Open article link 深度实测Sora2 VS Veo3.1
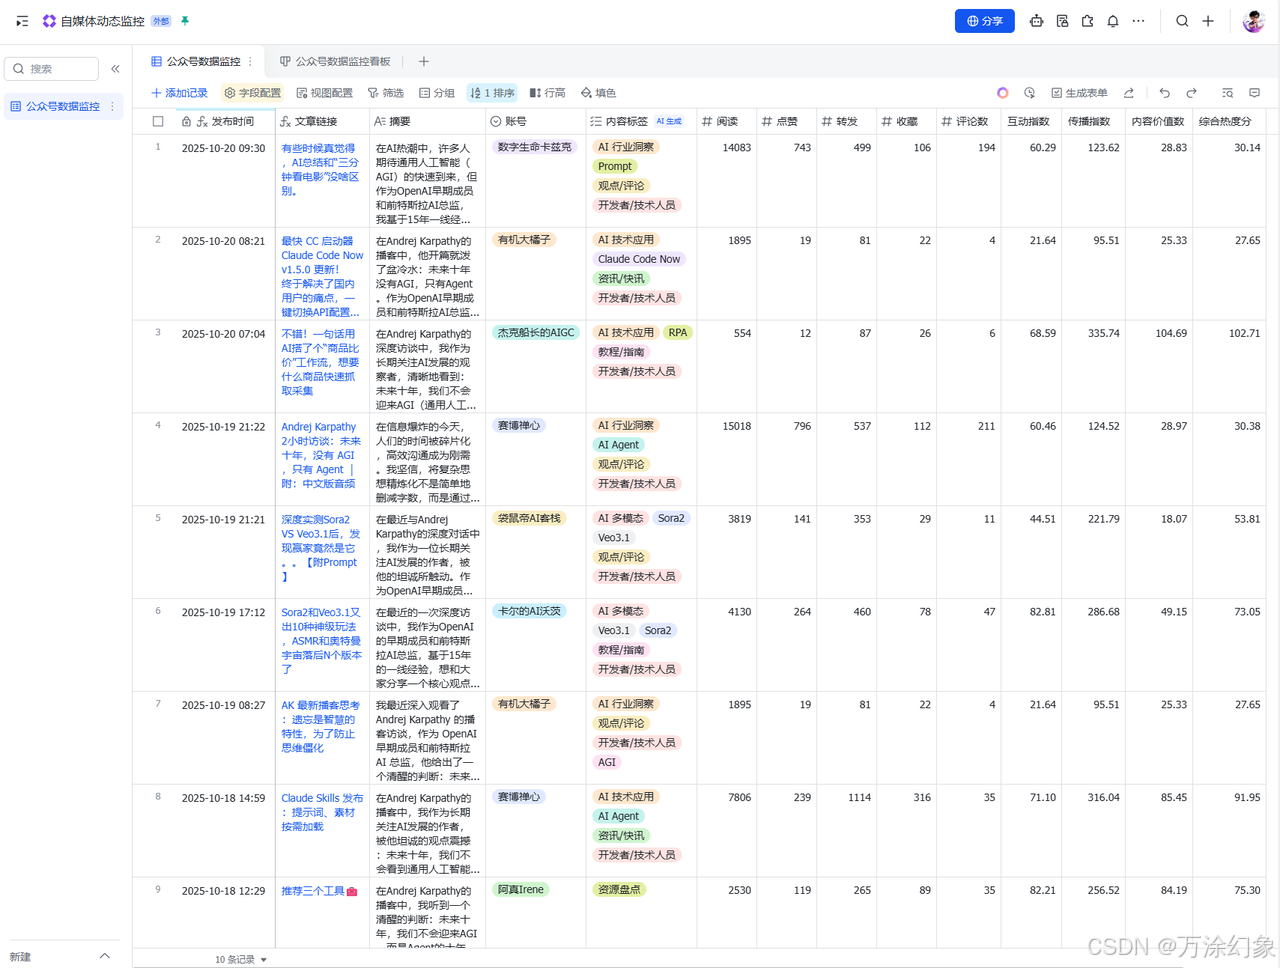1280x968 pixels. point(320,548)
